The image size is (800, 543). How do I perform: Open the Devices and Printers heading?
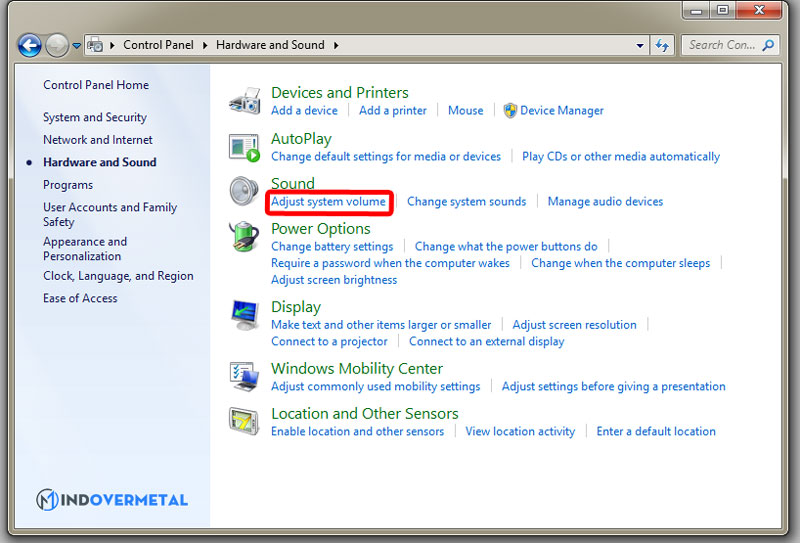(x=339, y=92)
